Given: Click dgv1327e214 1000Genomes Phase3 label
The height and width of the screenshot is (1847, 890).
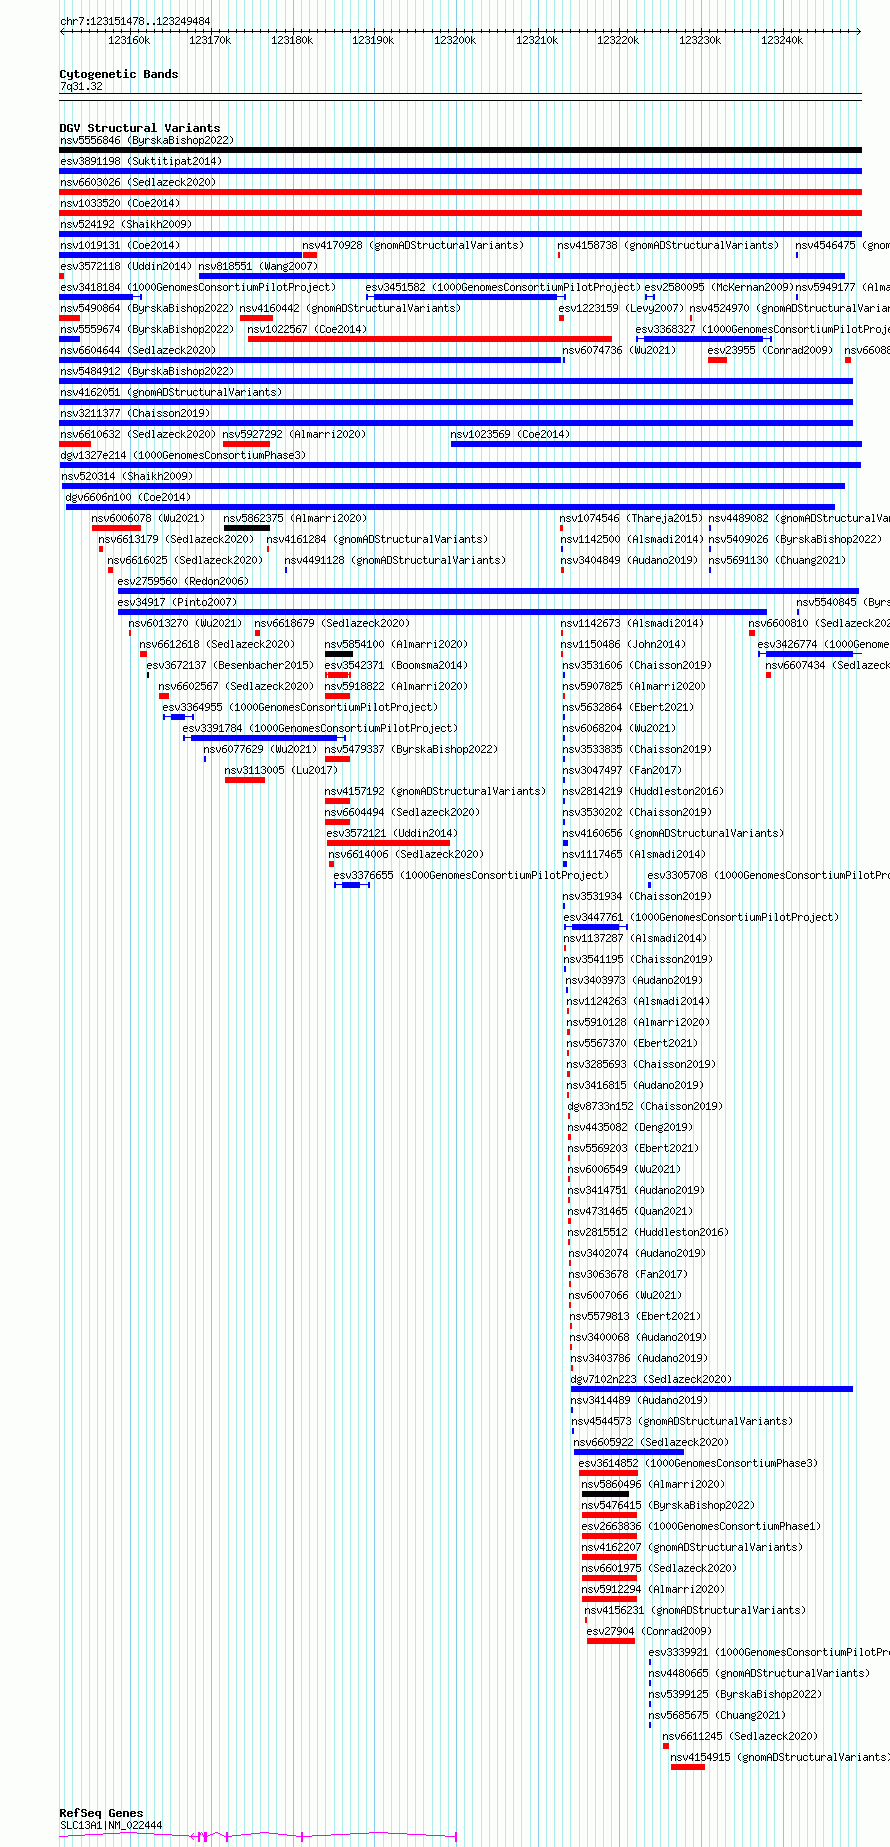Looking at the screenshot, I should click(183, 455).
